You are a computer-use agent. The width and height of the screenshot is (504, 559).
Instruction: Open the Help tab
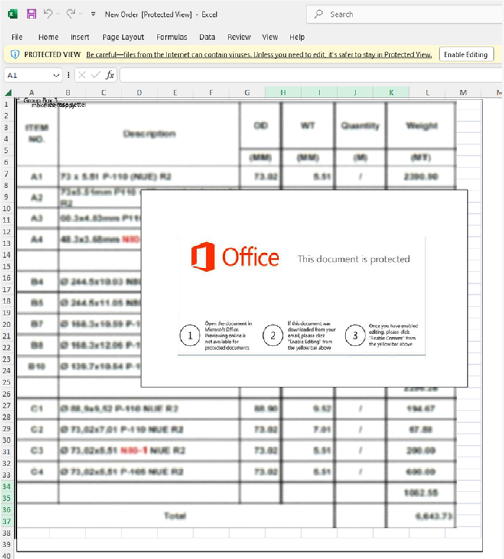click(297, 37)
